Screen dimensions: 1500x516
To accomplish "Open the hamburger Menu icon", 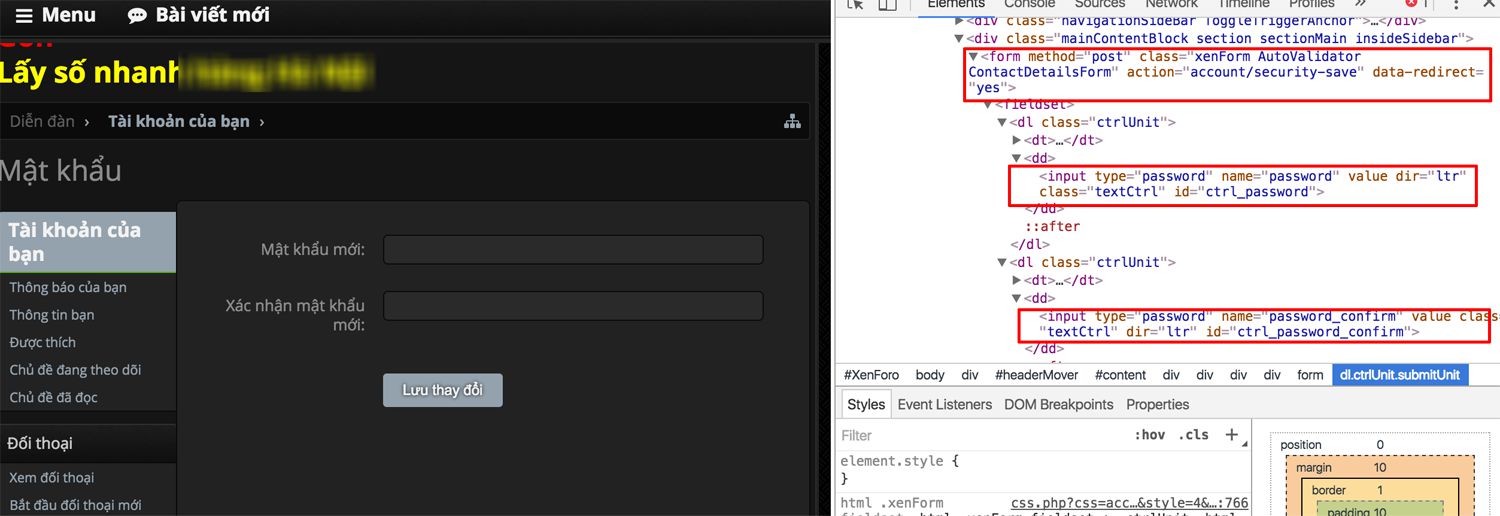I will tap(24, 16).
